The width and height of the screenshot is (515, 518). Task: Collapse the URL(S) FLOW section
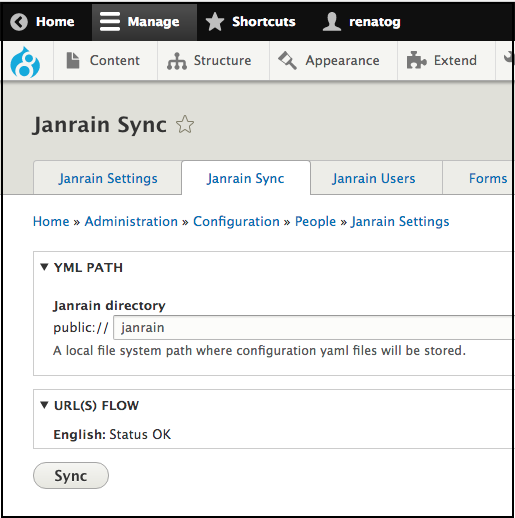coord(90,406)
